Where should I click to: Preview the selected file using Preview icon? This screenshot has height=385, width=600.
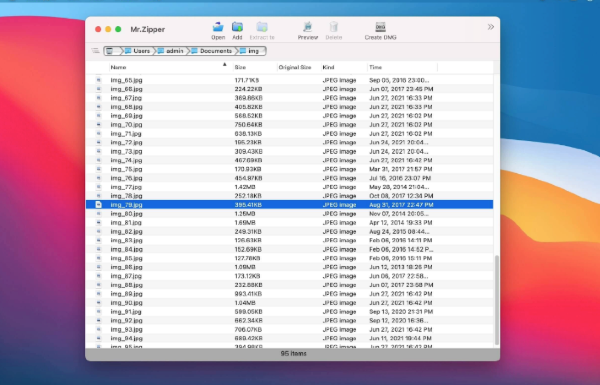click(308, 31)
